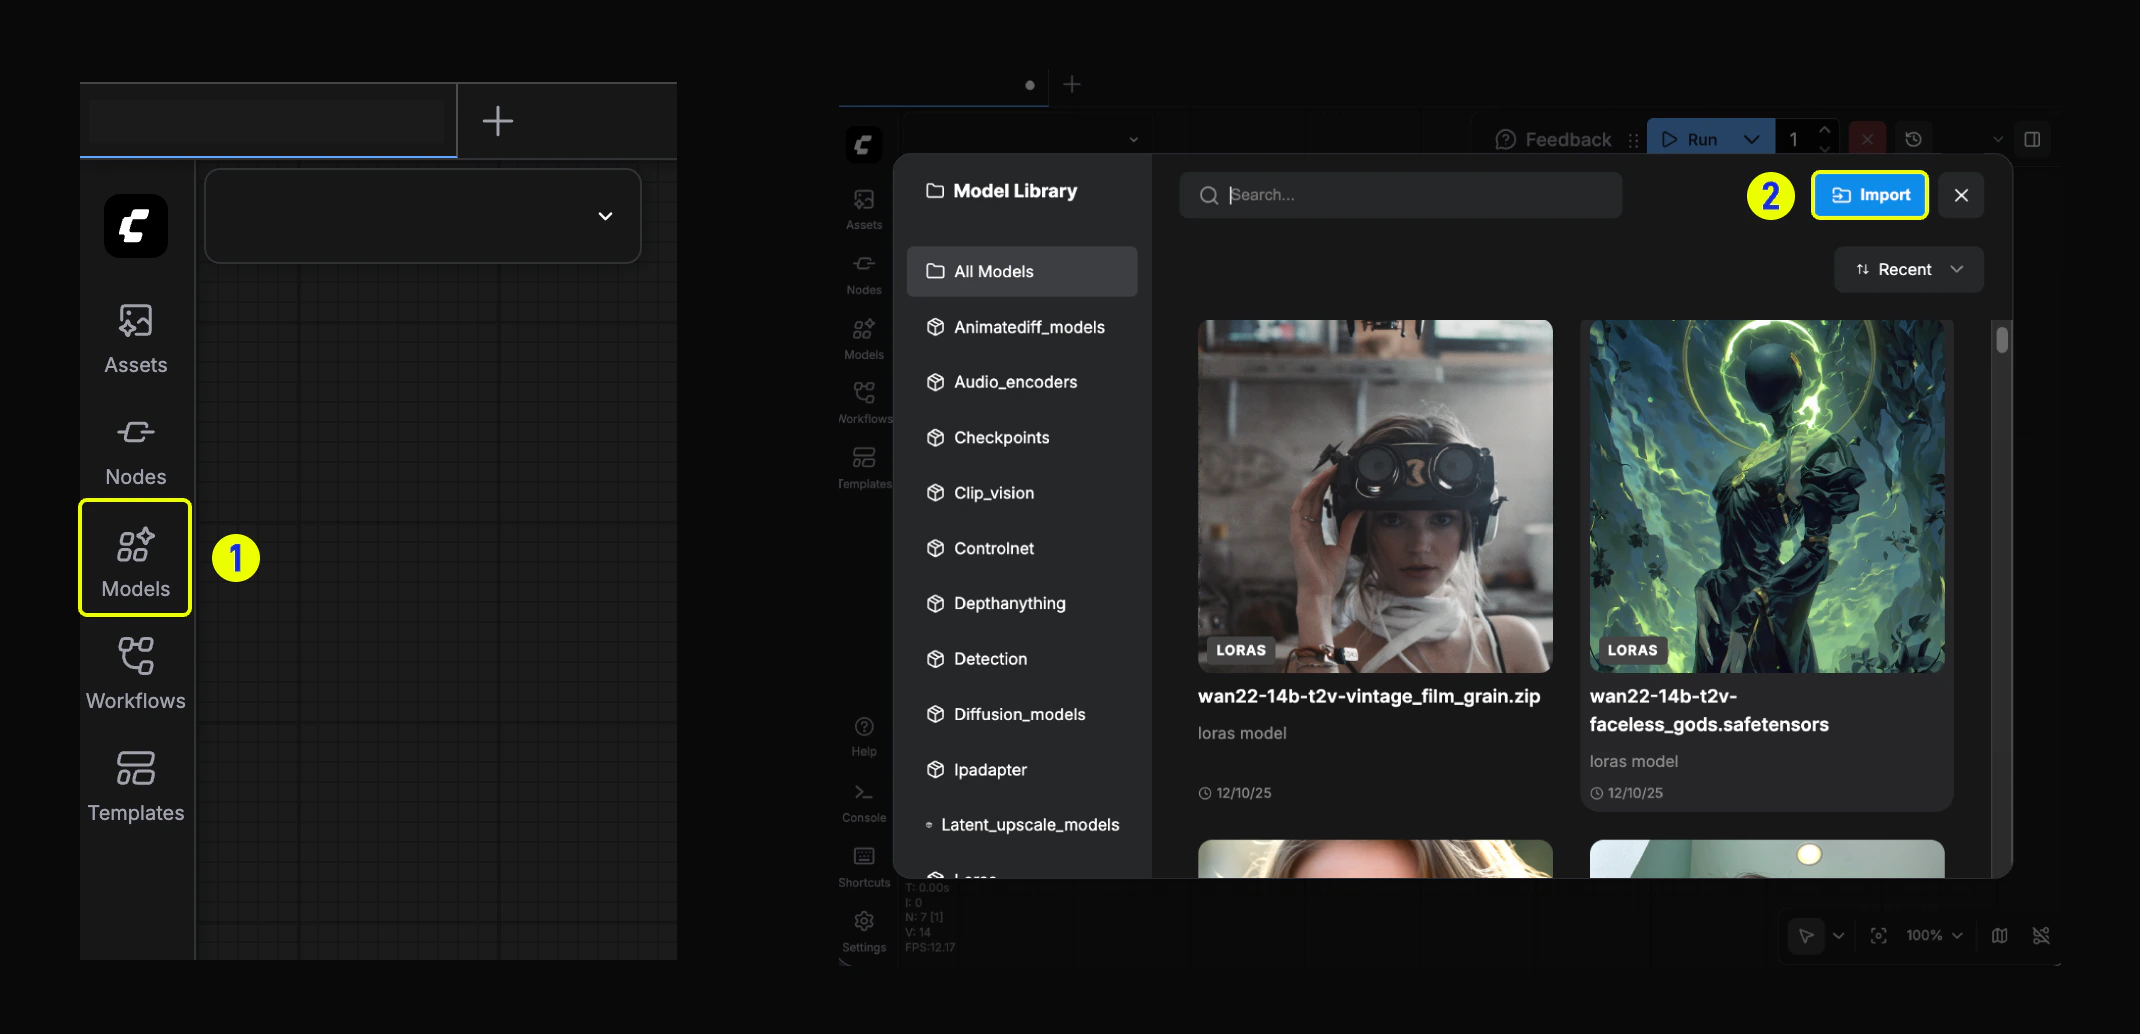Click the model list vertical scrollbar

point(2001,341)
